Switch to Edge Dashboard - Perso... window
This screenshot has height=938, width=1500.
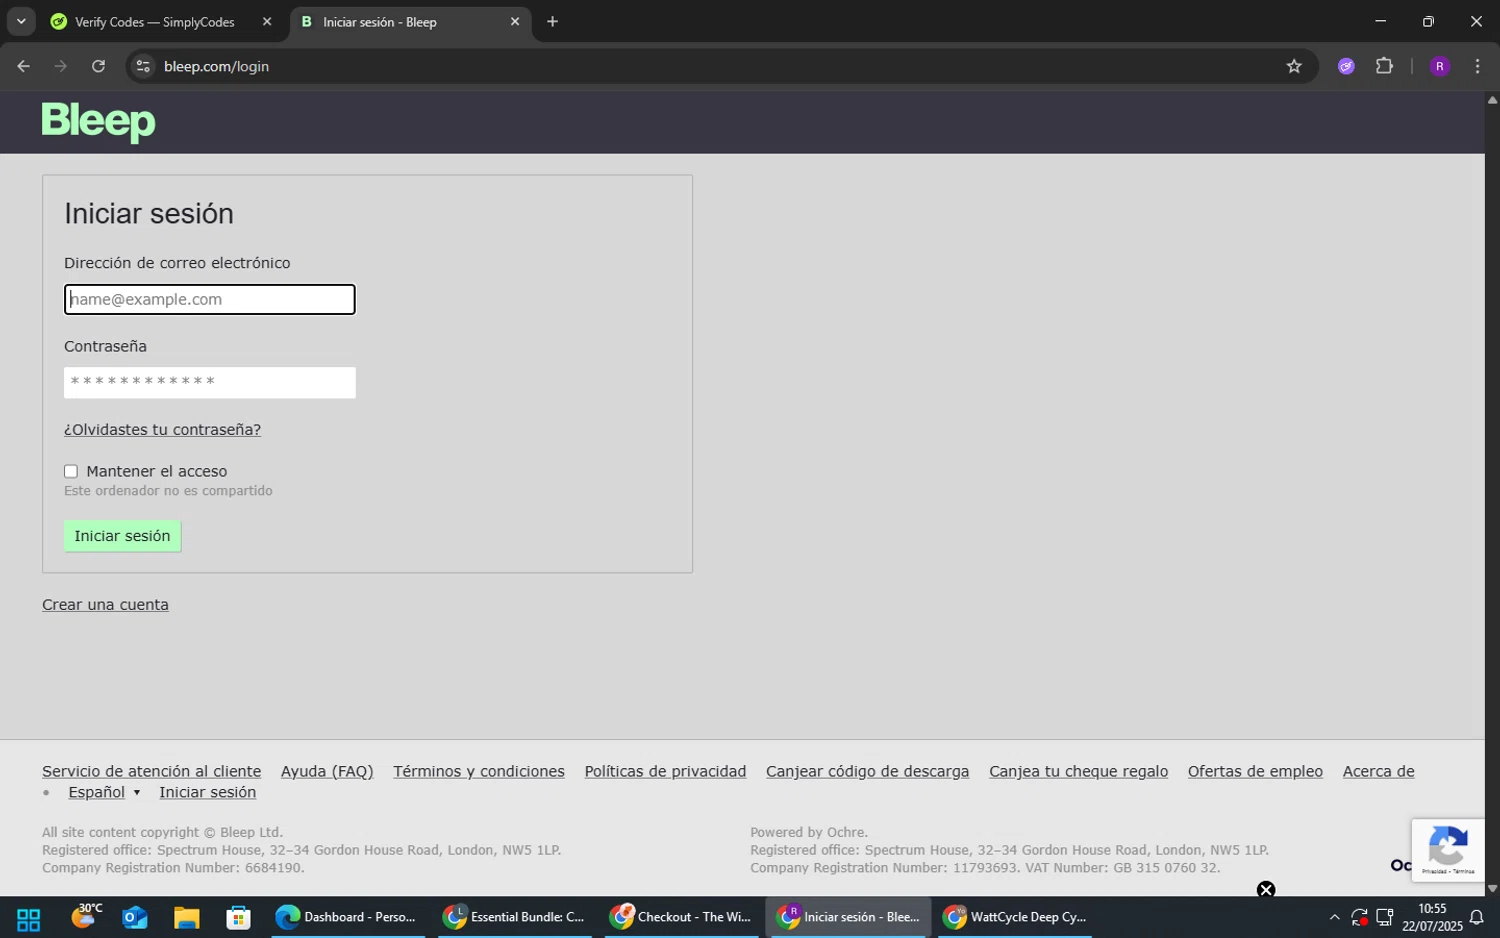[347, 917]
